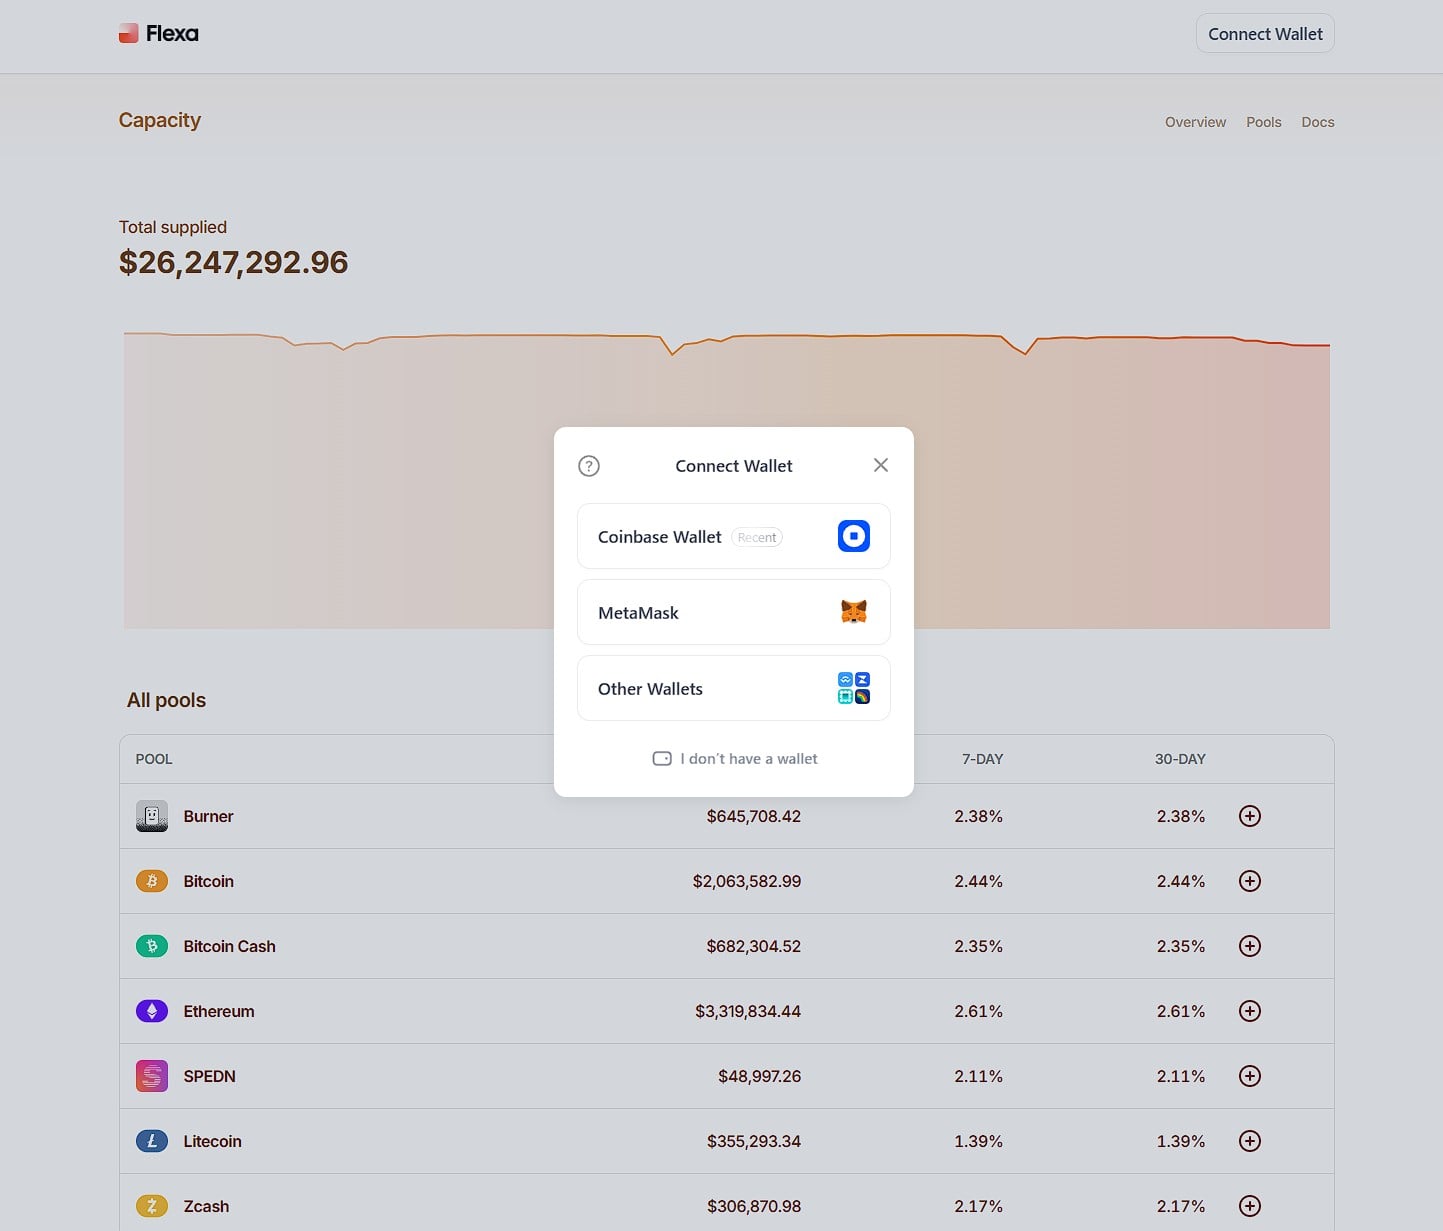Open the Other Wallets option
The height and width of the screenshot is (1231, 1443).
coord(734,688)
